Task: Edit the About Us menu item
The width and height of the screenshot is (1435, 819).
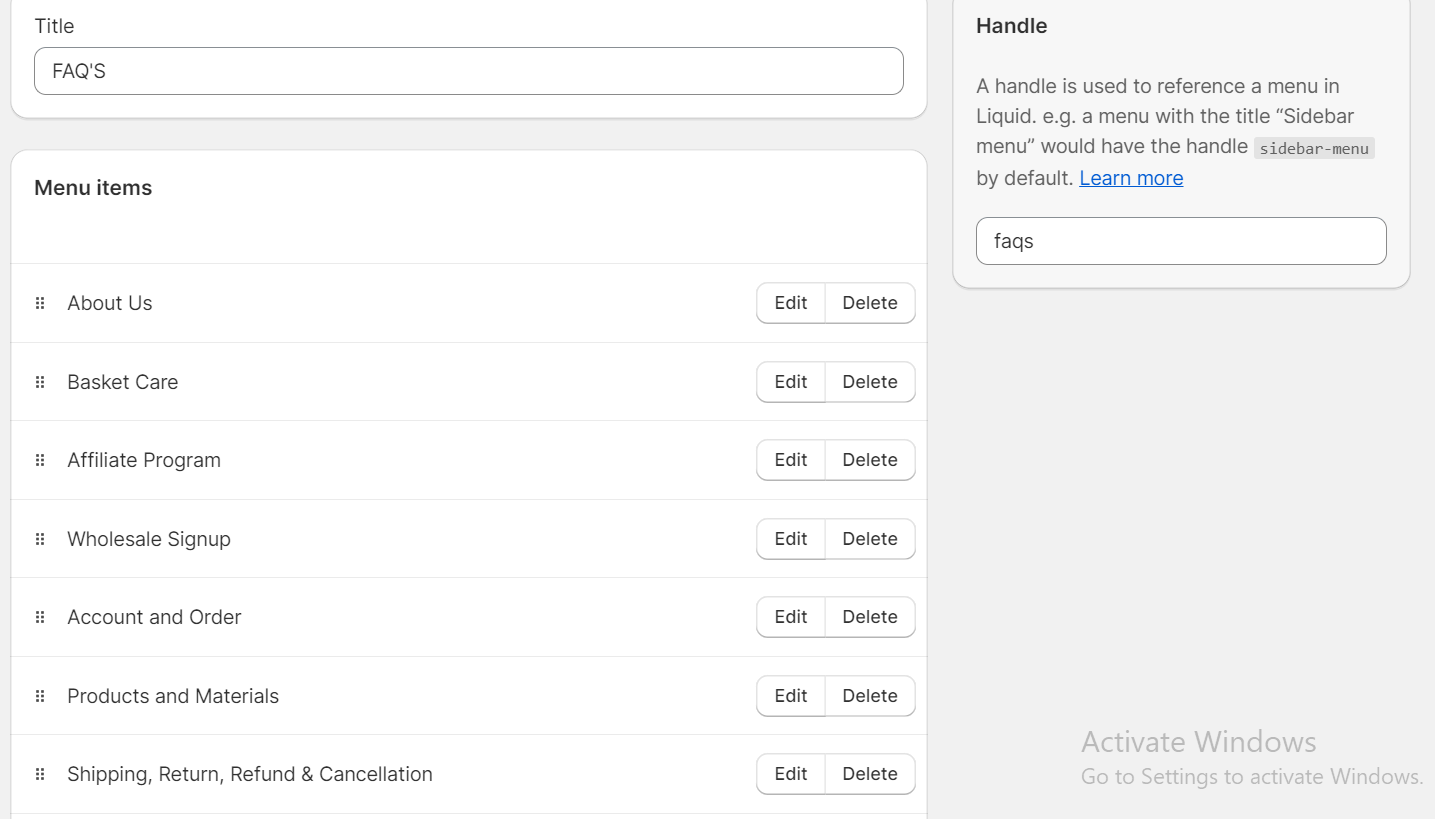Action: tap(790, 303)
